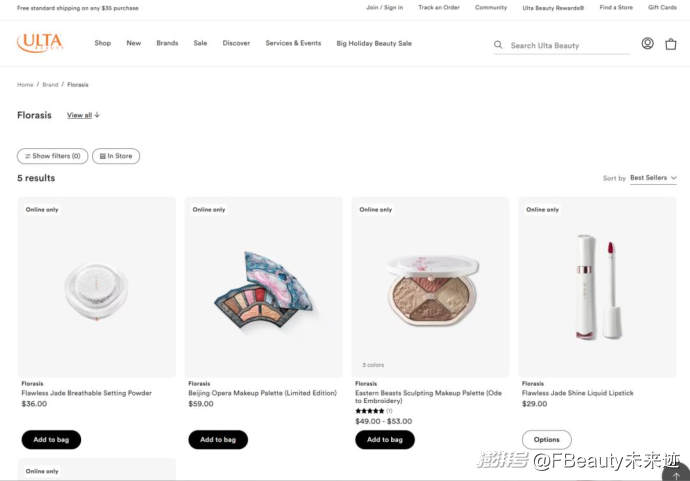Image resolution: width=690 pixels, height=481 pixels.
Task: Open the user account icon
Action: pyautogui.click(x=647, y=44)
